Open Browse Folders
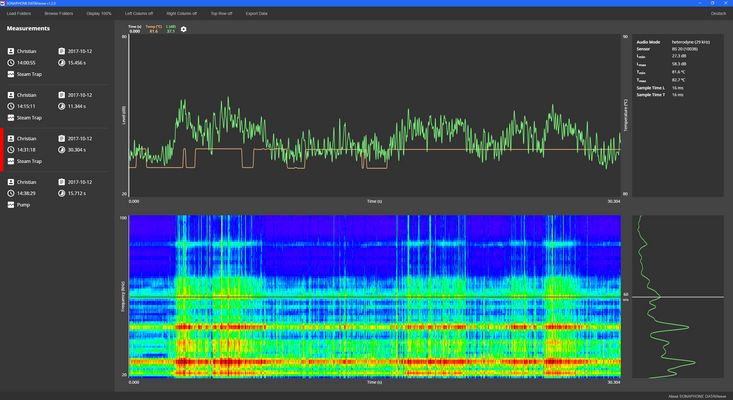Viewport: 733px width, 400px height. pyautogui.click(x=58, y=14)
